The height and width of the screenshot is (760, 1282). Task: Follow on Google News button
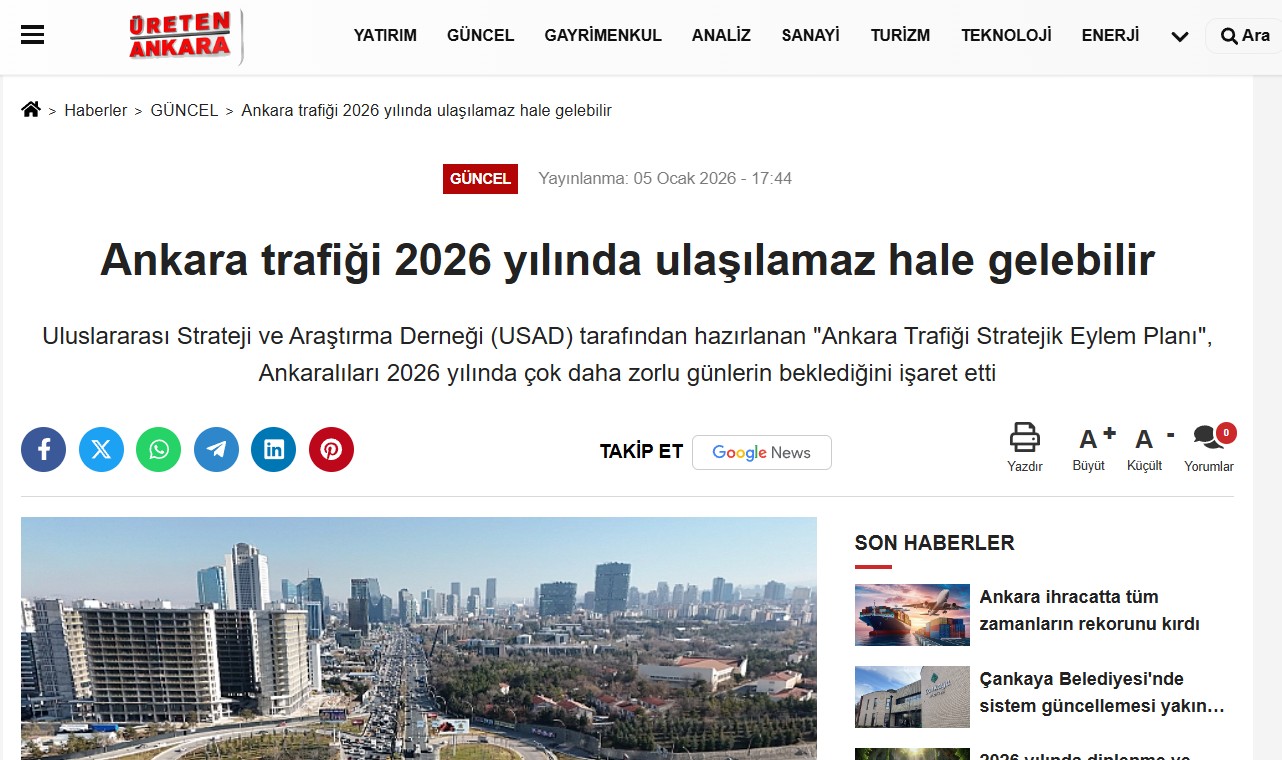(761, 452)
